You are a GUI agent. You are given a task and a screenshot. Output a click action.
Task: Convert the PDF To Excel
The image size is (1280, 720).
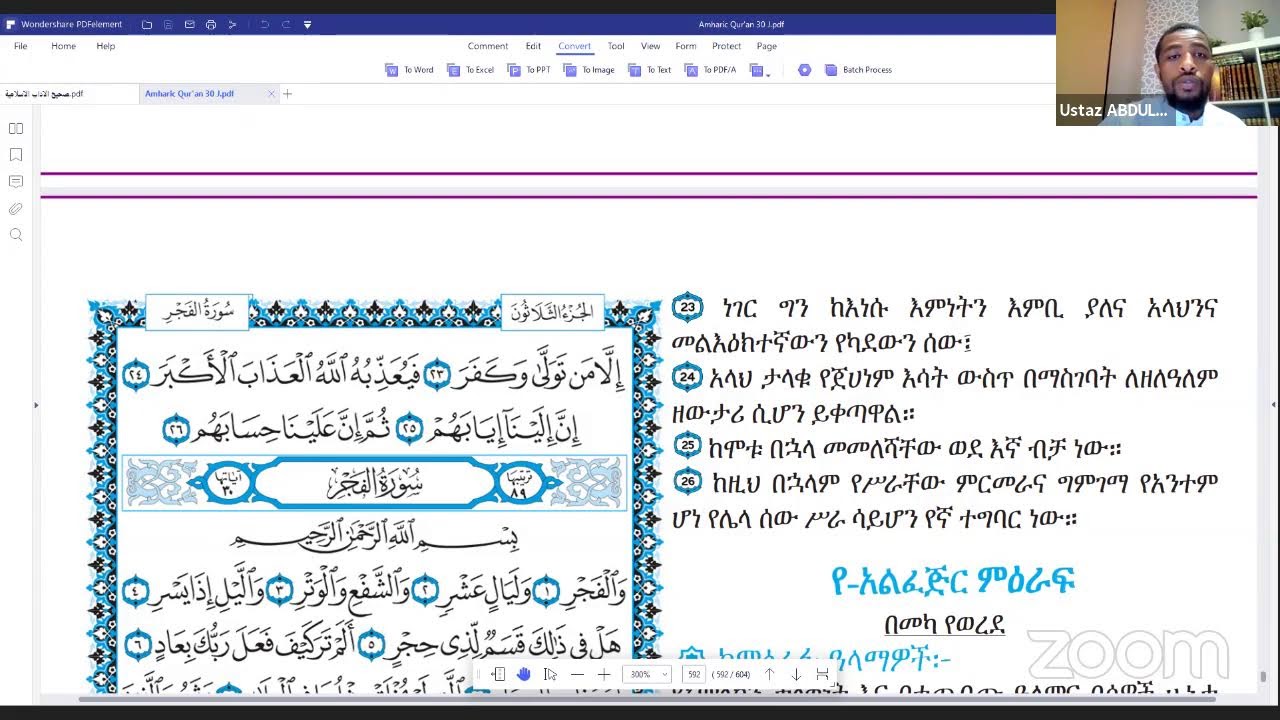pos(470,70)
